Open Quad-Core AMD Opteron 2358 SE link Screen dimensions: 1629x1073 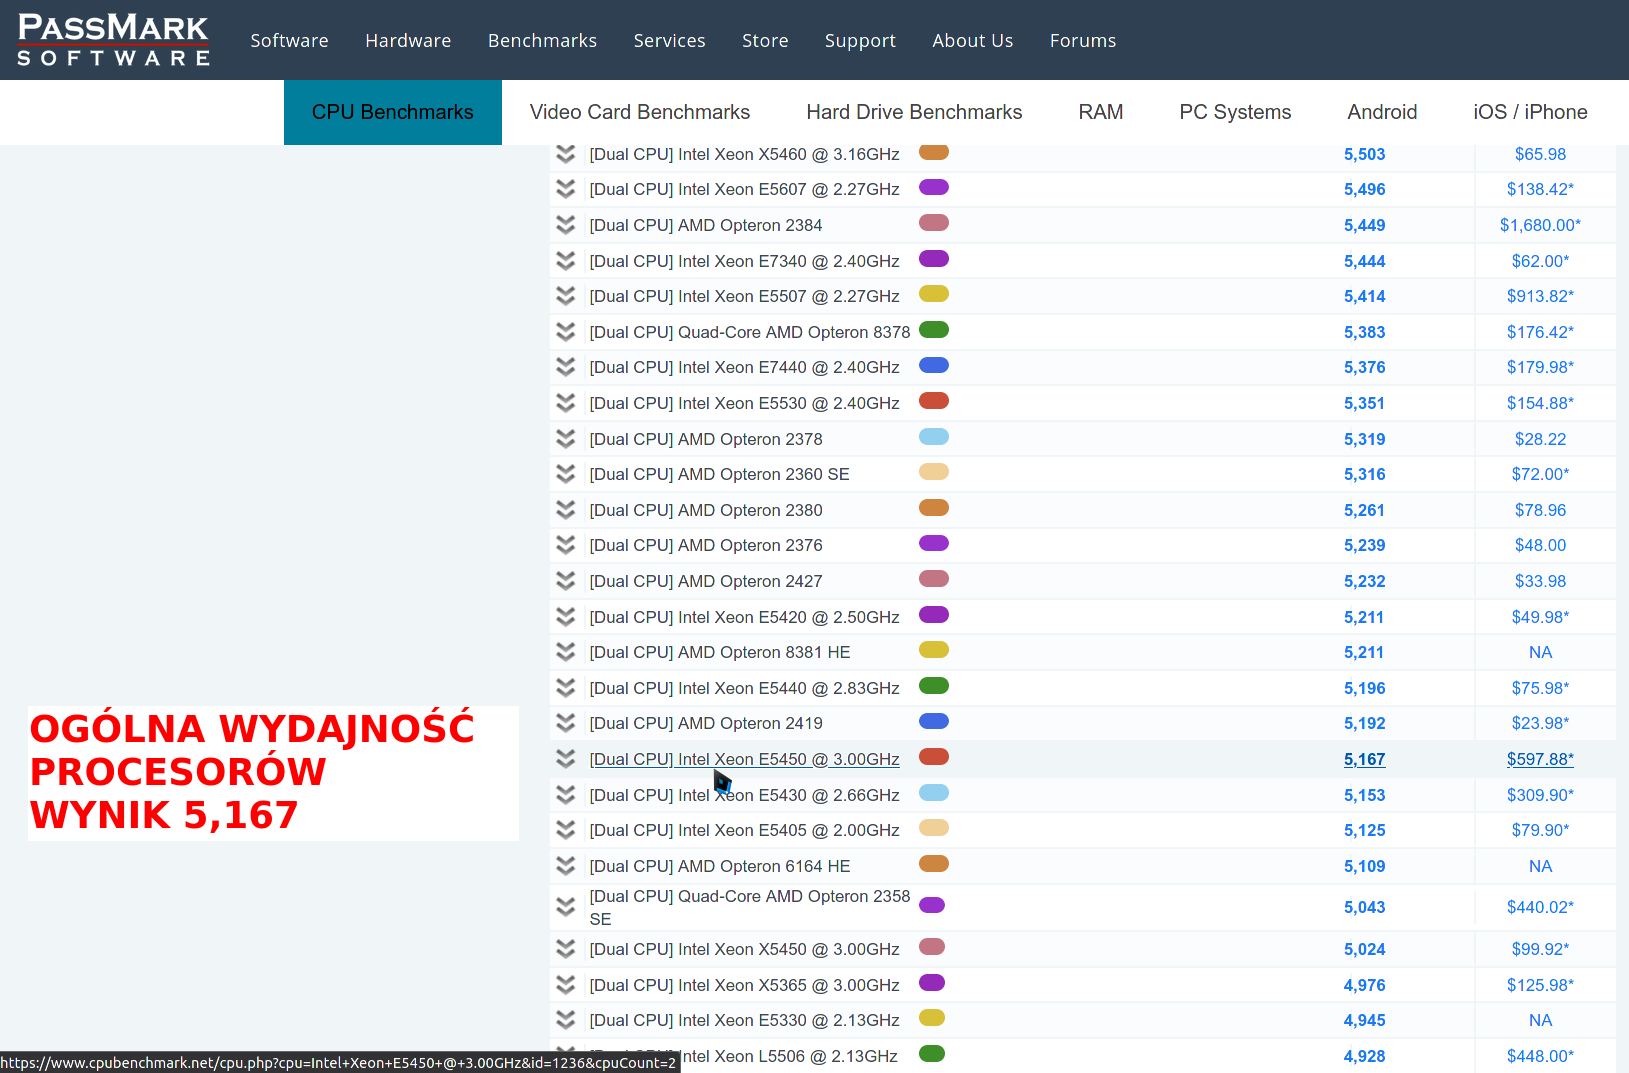click(x=750, y=907)
